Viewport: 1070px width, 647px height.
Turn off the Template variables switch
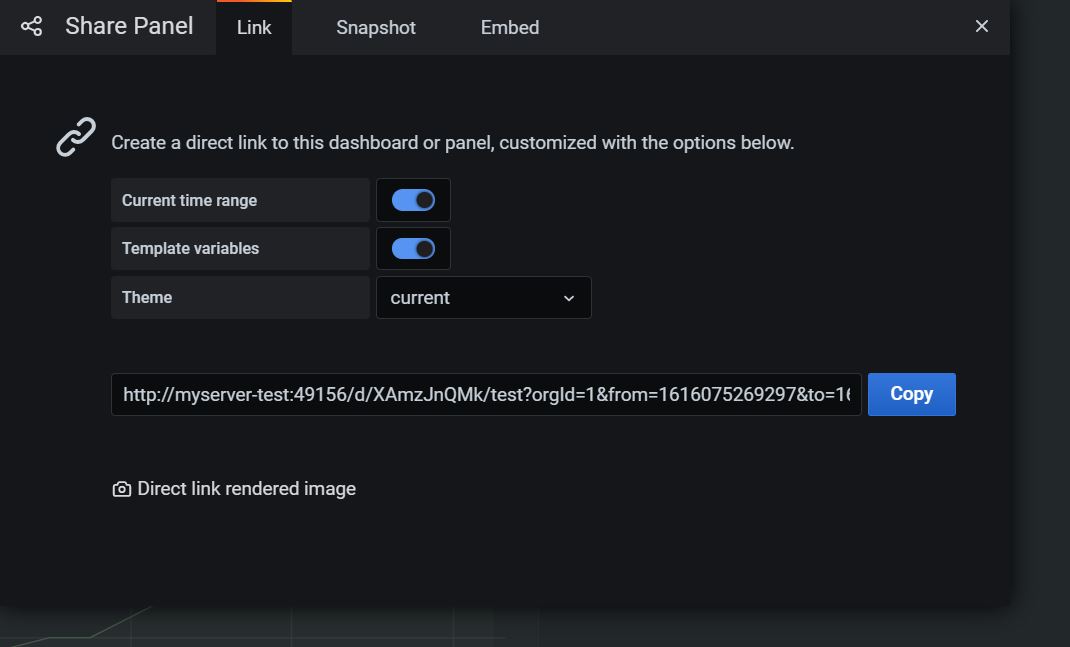[413, 248]
